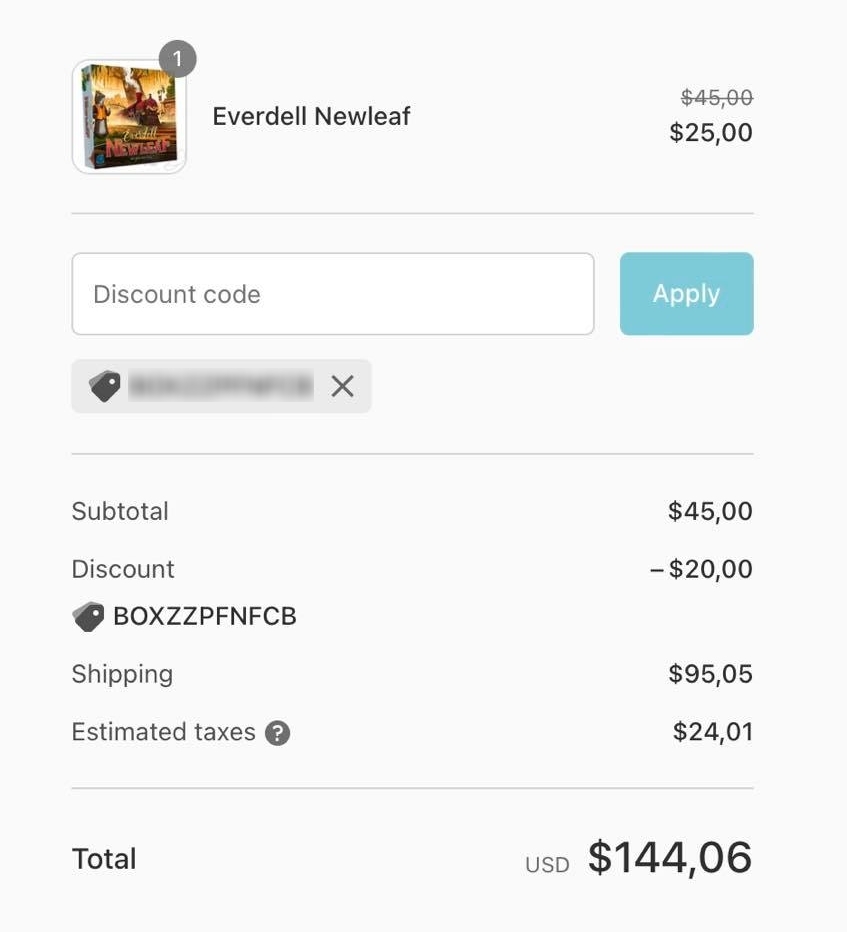Click the –$20,00 discount amount

pos(701,569)
